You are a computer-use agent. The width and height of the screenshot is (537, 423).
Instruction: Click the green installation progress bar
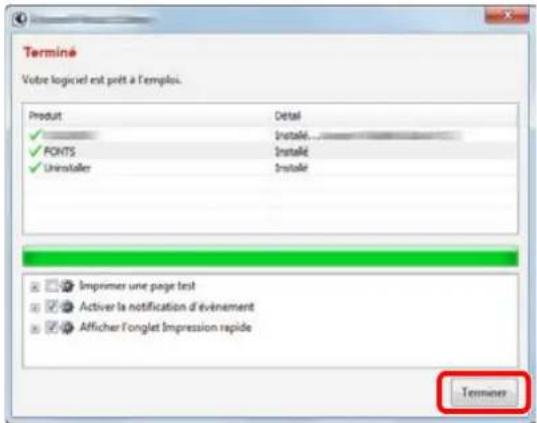270,258
